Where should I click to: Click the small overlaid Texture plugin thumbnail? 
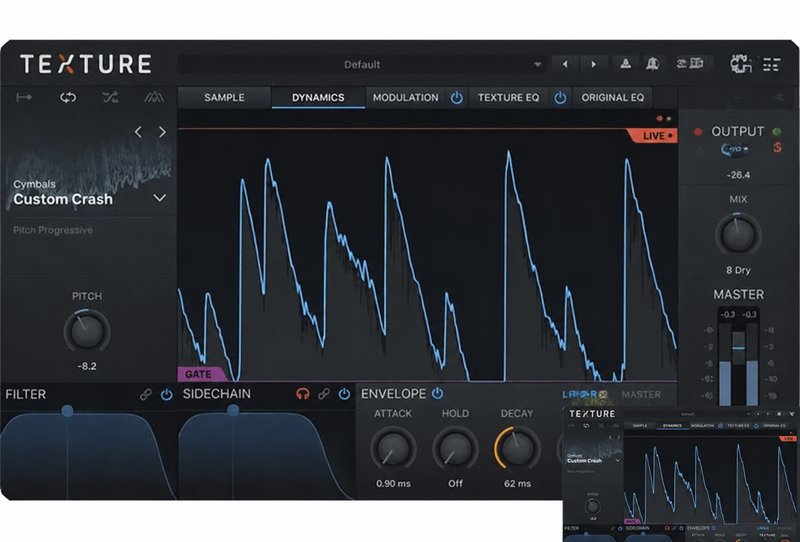coord(681,474)
